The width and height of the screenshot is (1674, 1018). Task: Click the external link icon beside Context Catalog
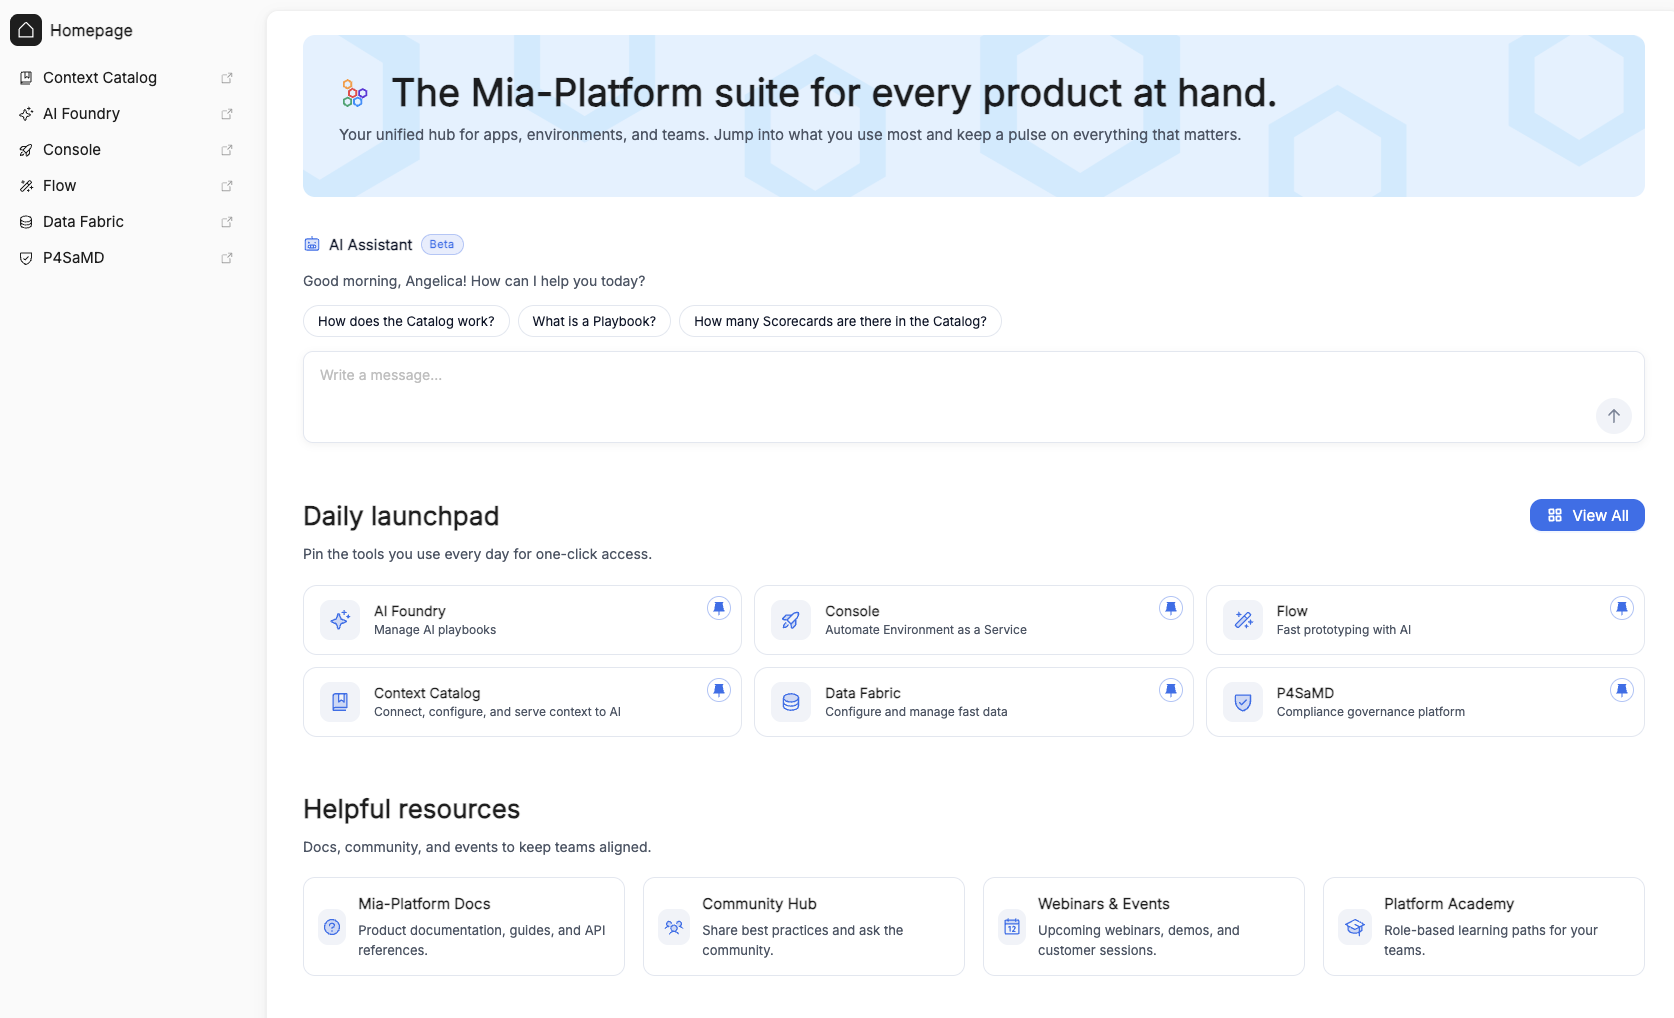[x=227, y=78]
